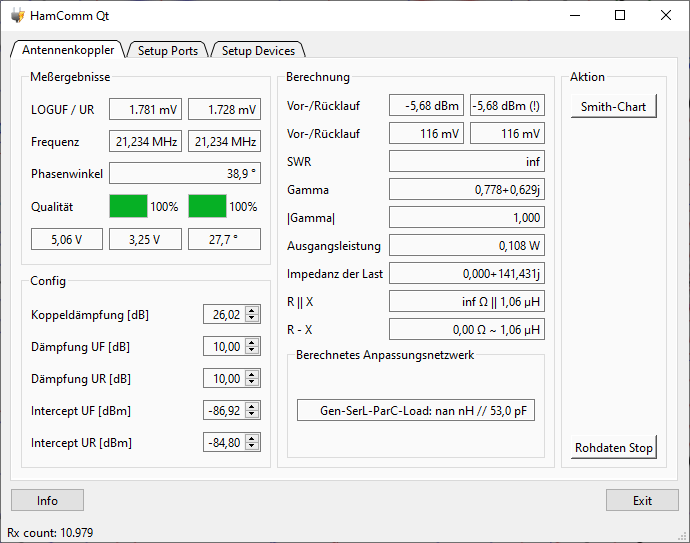Click the Impedanz der Last field
This screenshot has width=690, height=543.
click(467, 273)
